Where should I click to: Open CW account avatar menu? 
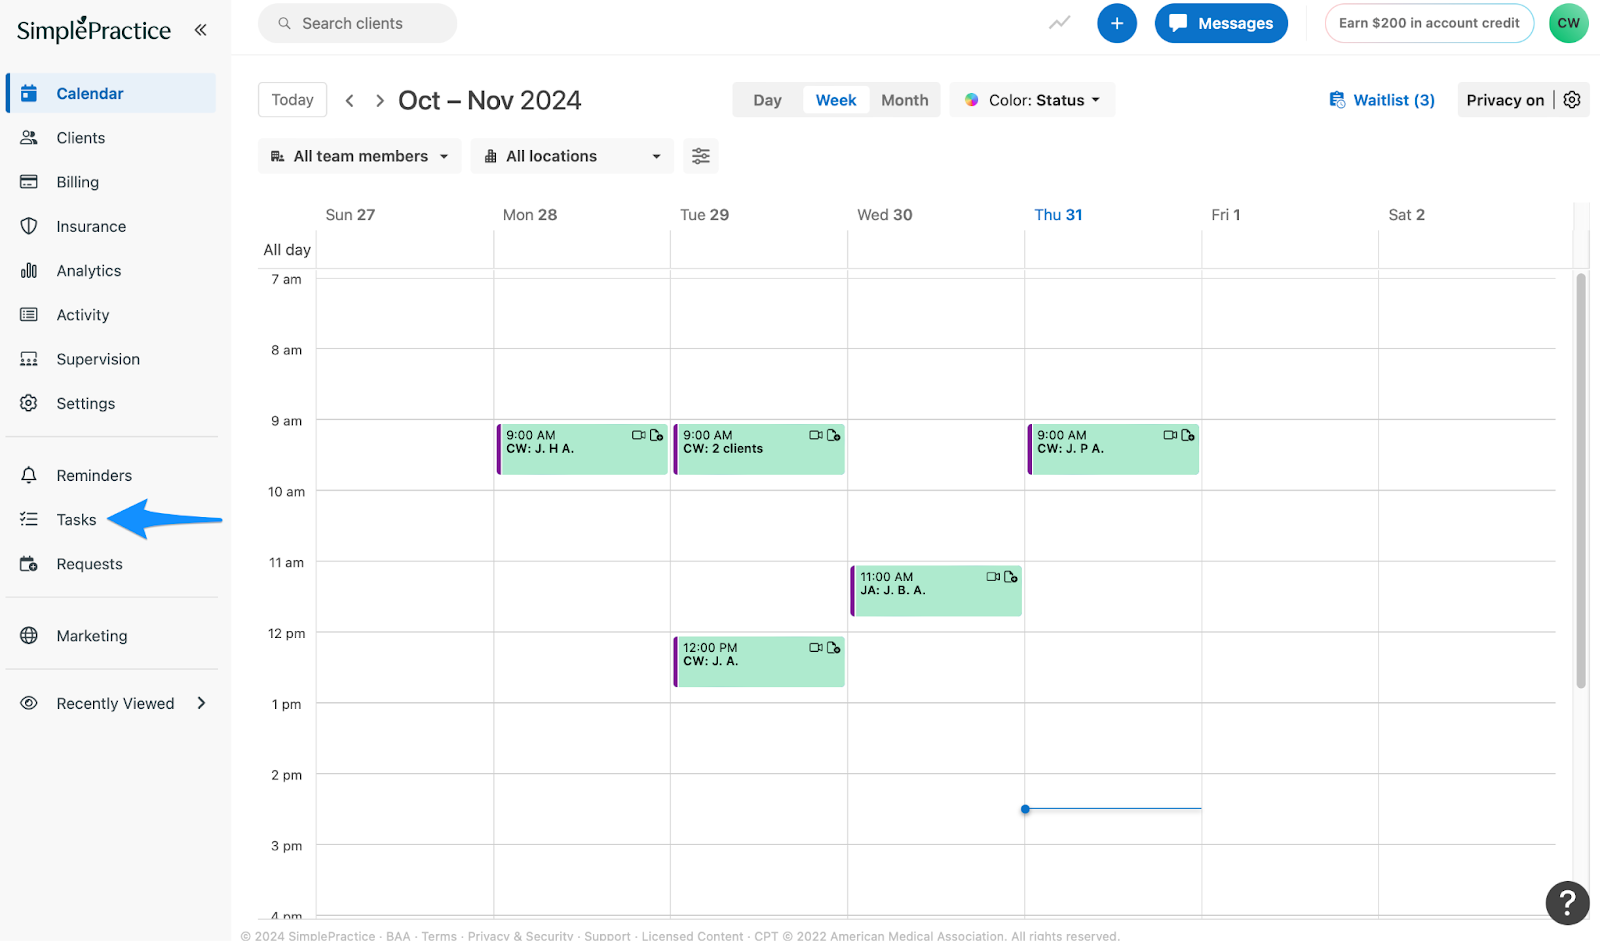pyautogui.click(x=1568, y=23)
